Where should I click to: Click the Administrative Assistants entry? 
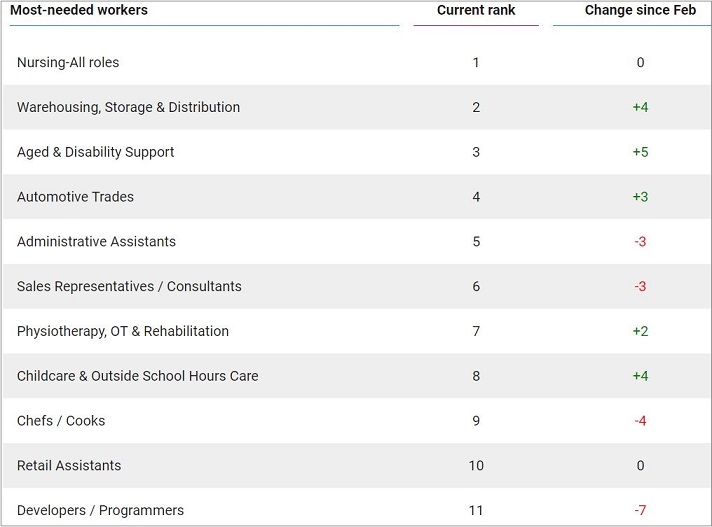coord(96,242)
